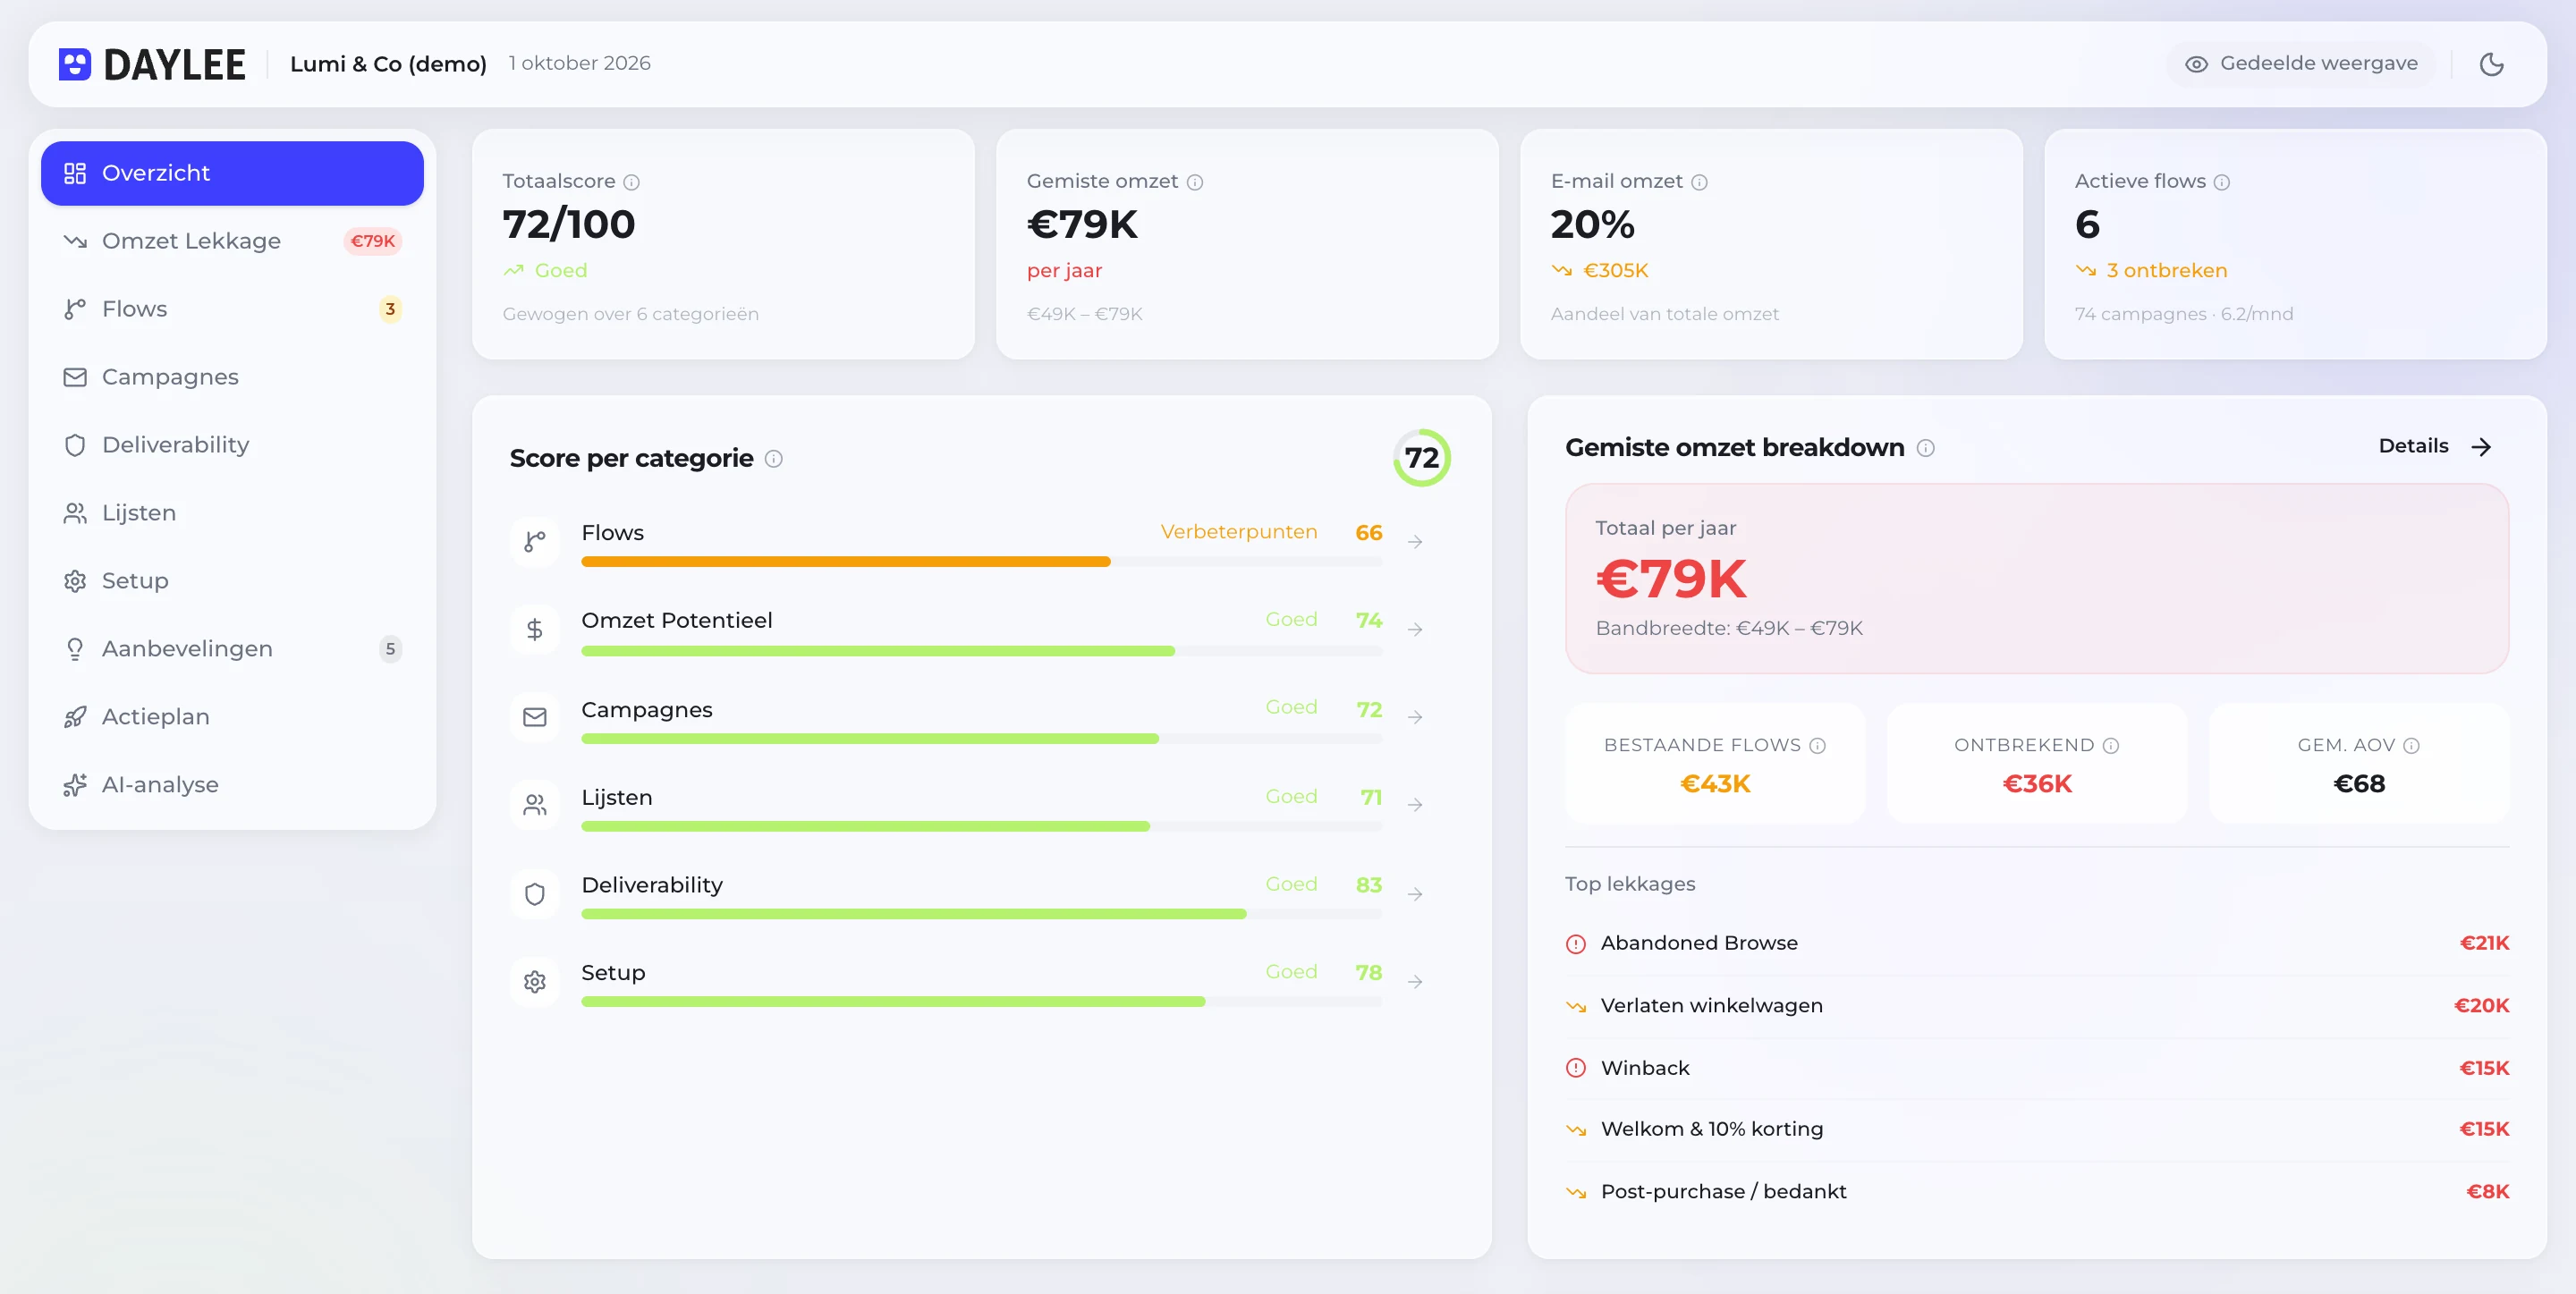Expand the Lijsten category row arrow
Viewport: 2576px width, 1294px height.
1415,805
